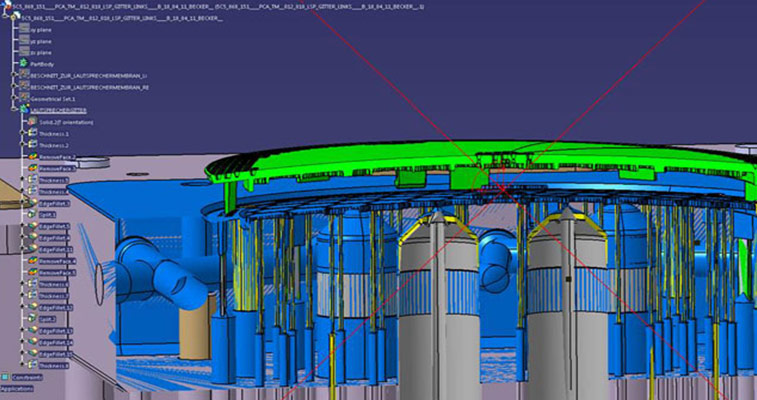Click the green PartBody gear icon

[x=23, y=63]
